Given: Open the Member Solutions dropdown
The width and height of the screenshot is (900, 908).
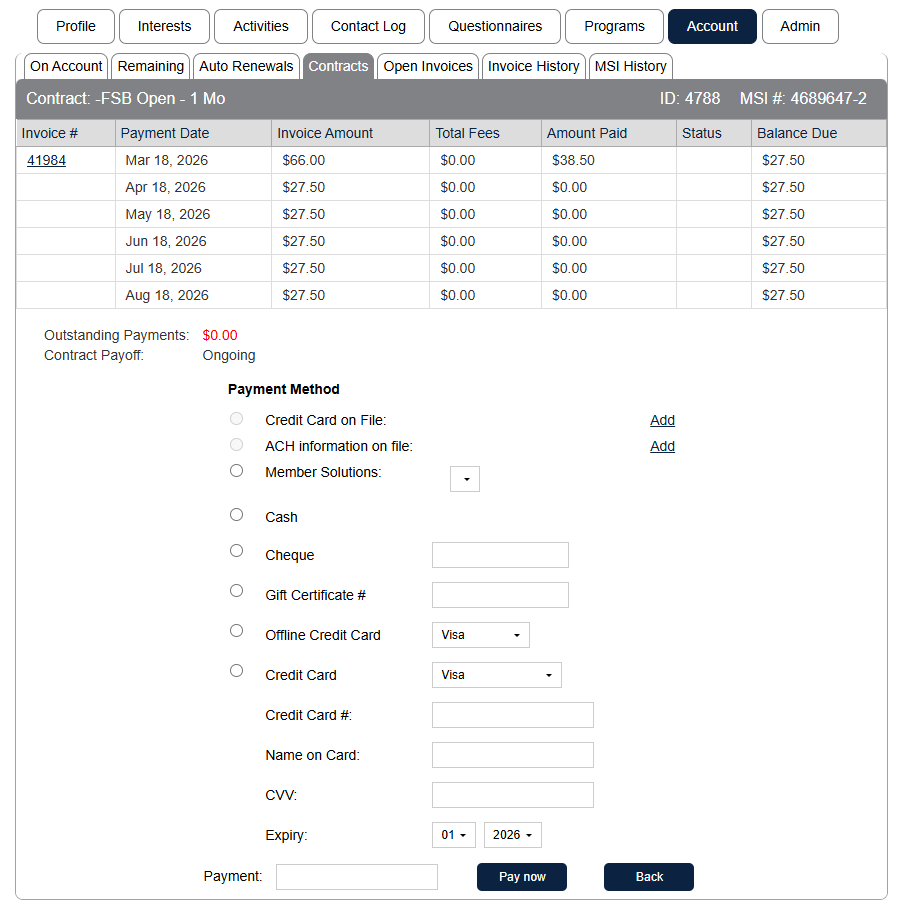Looking at the screenshot, I should click(465, 479).
